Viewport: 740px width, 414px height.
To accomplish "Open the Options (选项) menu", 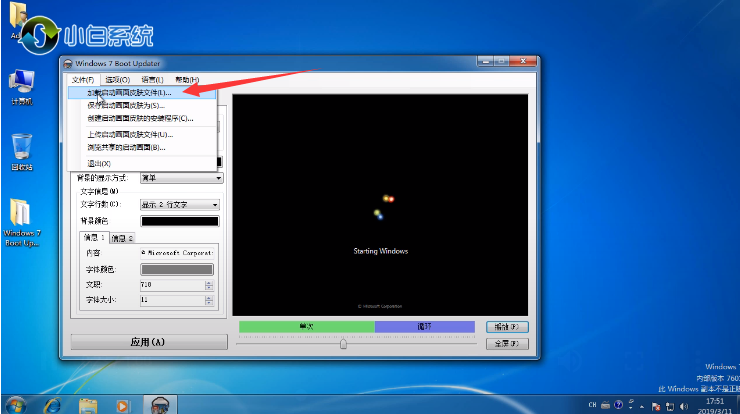I will click(118, 79).
